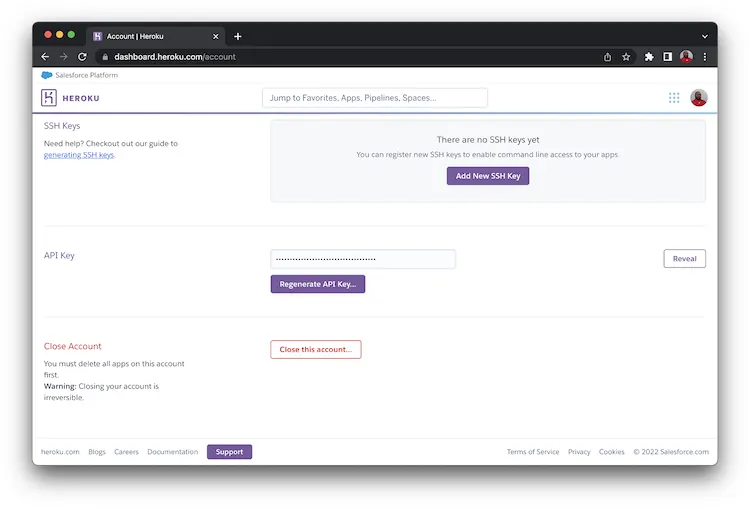750x508 pixels.
Task: Close the Account | Heroku tab
Action: coord(216,36)
